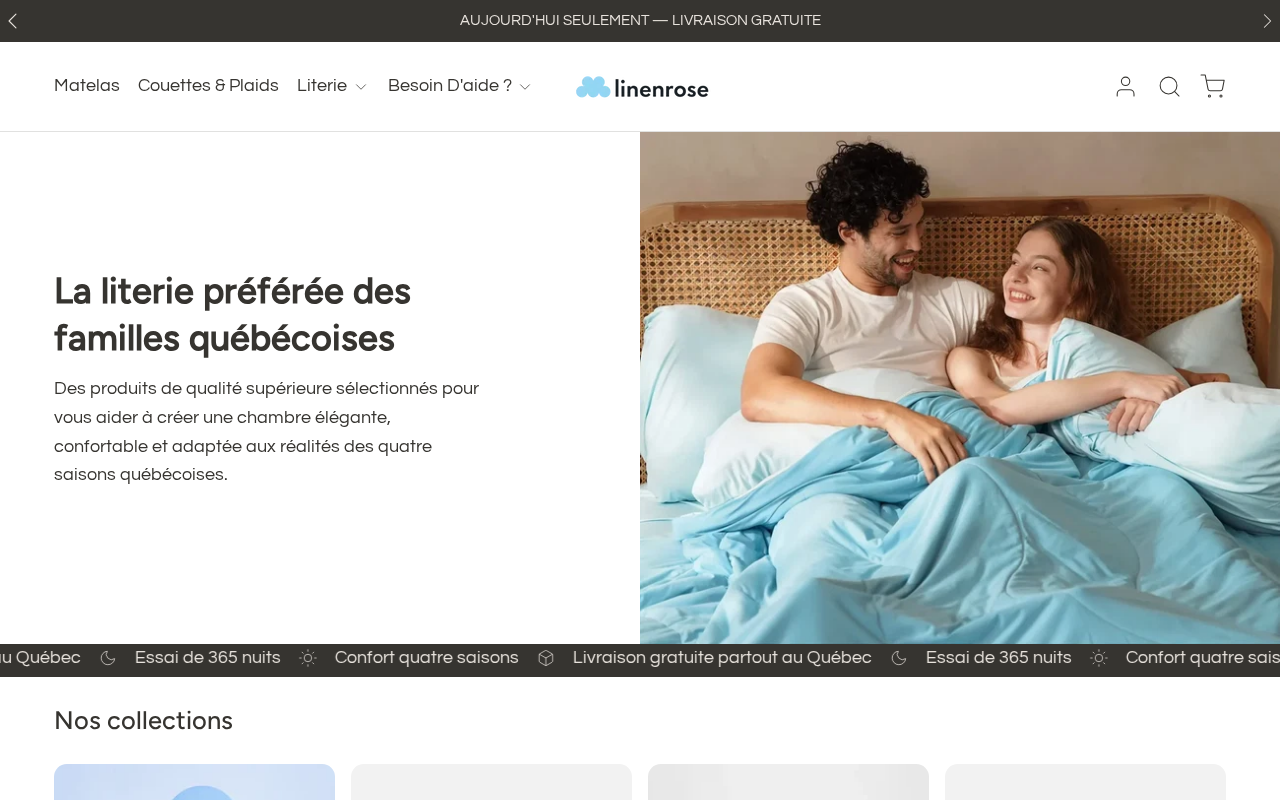The height and width of the screenshot is (800, 1280).
Task: Click the fully visible Livraison gratuite partout au Québec text
Action: pyautogui.click(x=722, y=658)
